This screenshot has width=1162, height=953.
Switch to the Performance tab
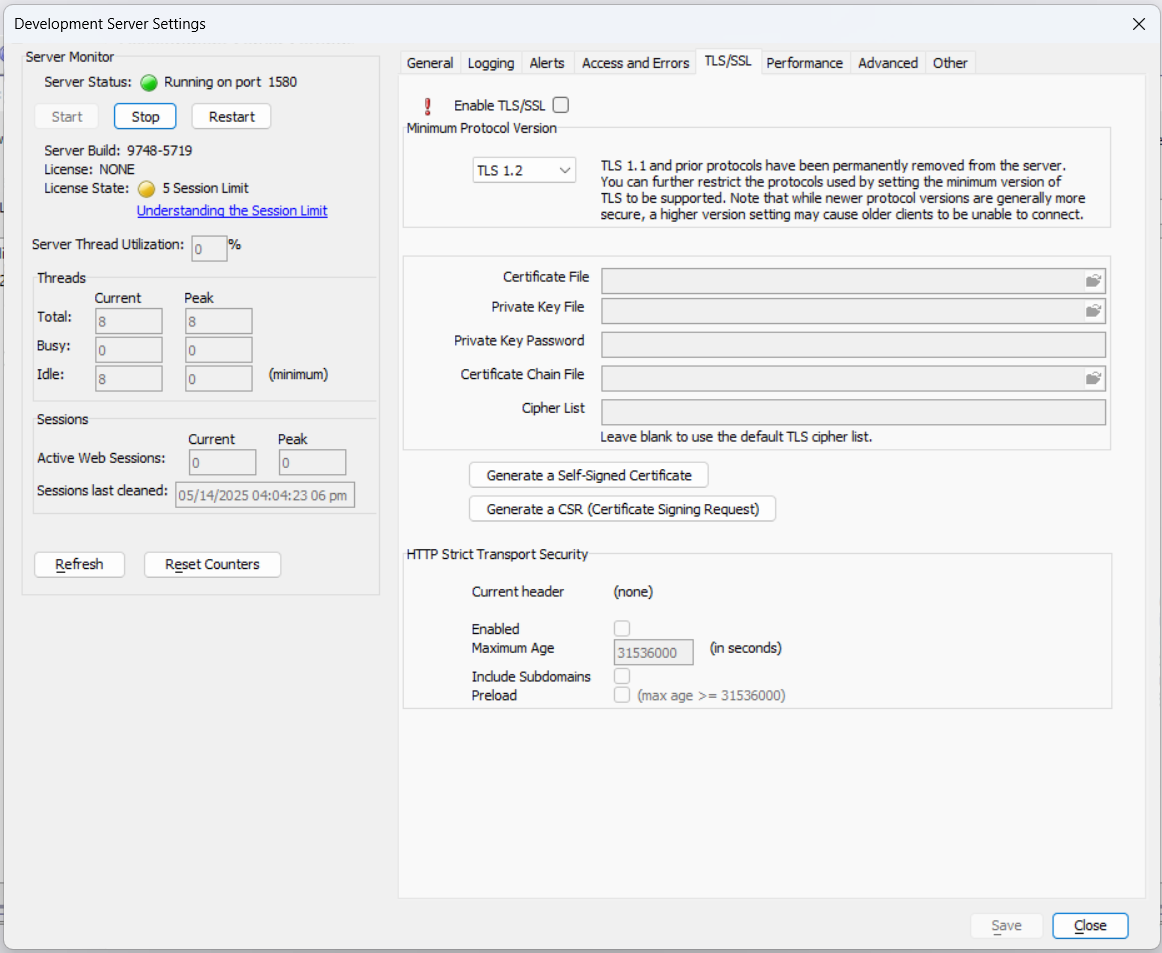pyautogui.click(x=804, y=63)
